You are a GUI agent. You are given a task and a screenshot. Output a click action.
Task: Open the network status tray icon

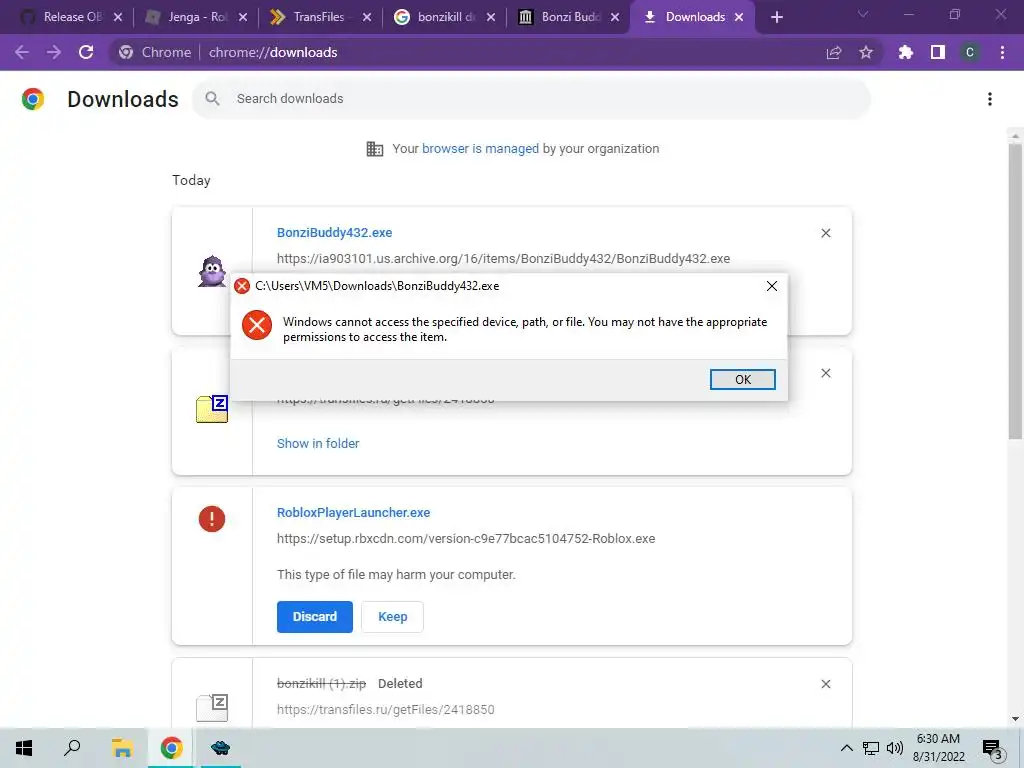pyautogui.click(x=871, y=748)
